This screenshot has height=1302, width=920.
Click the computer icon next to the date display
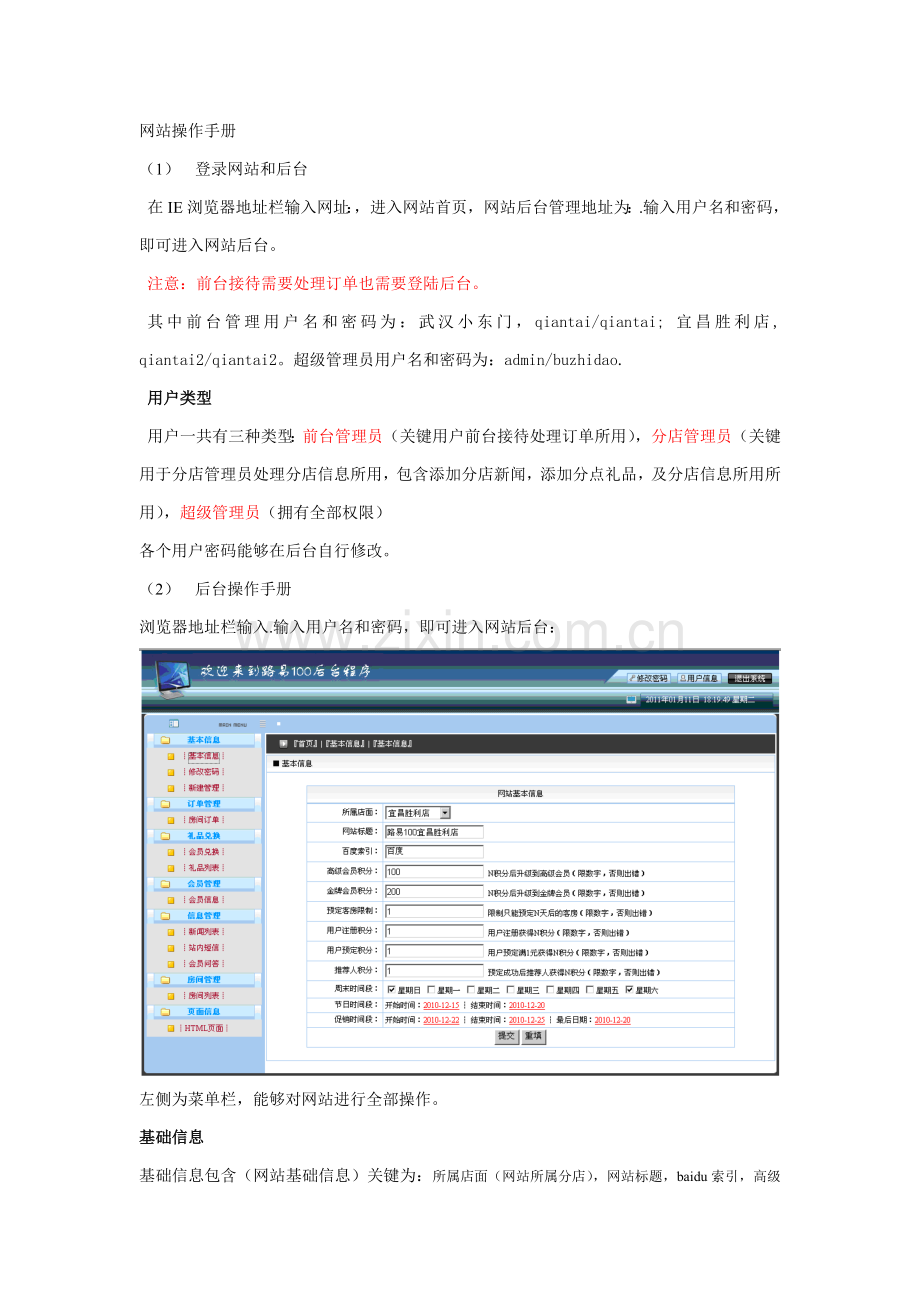click(631, 700)
